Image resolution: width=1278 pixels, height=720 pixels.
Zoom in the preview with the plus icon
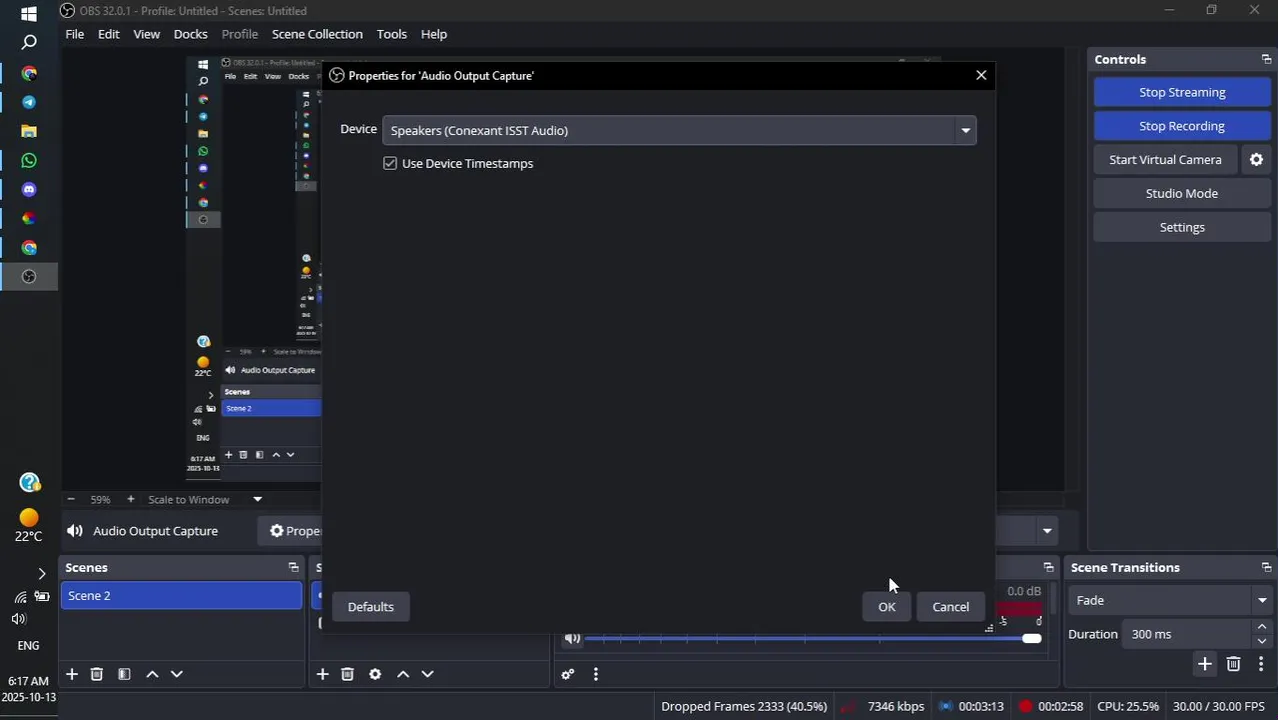click(x=130, y=500)
